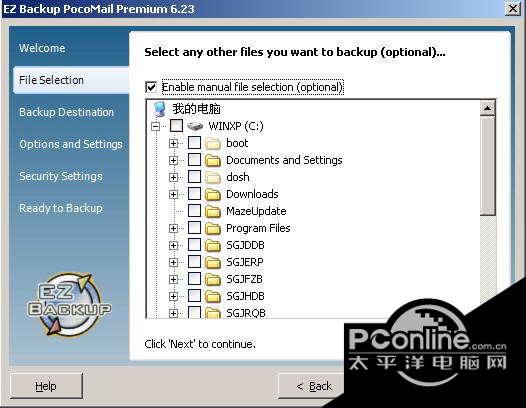This screenshot has width=526, height=408.
Task: Select the SGJFZB folder label
Action: (x=244, y=279)
